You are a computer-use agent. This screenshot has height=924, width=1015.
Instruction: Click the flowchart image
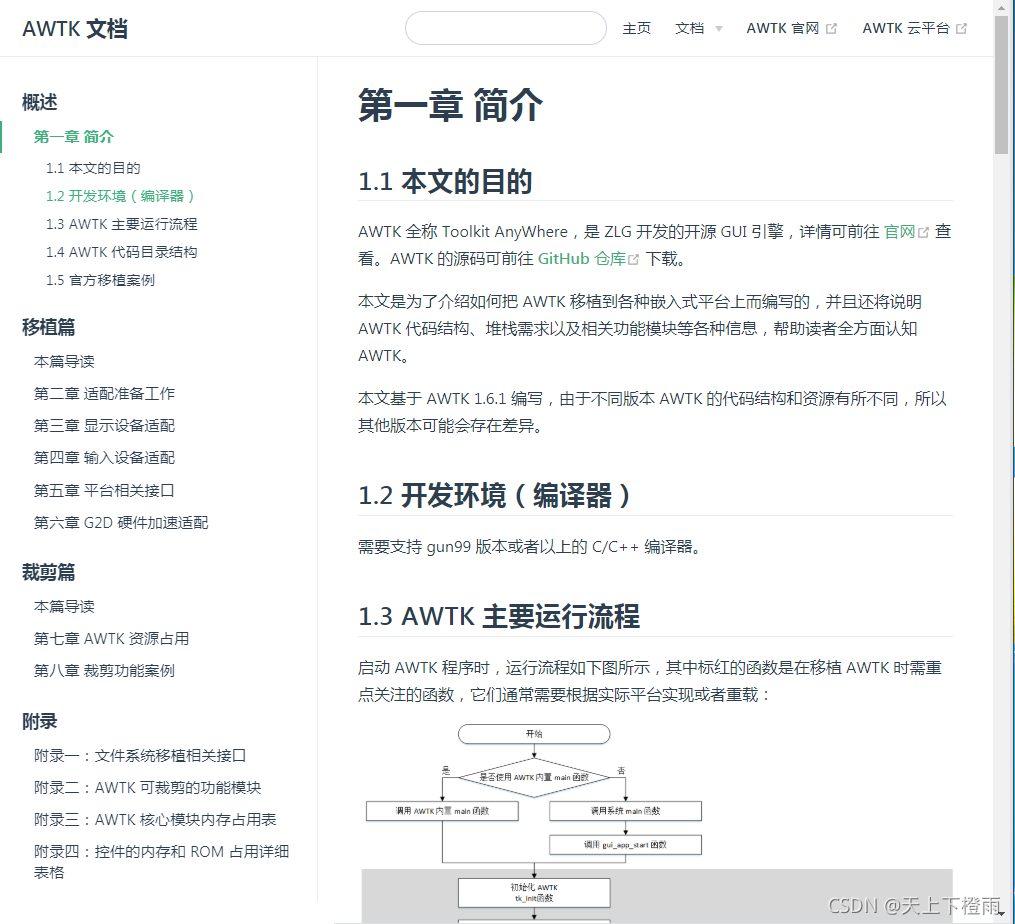tap(655, 822)
